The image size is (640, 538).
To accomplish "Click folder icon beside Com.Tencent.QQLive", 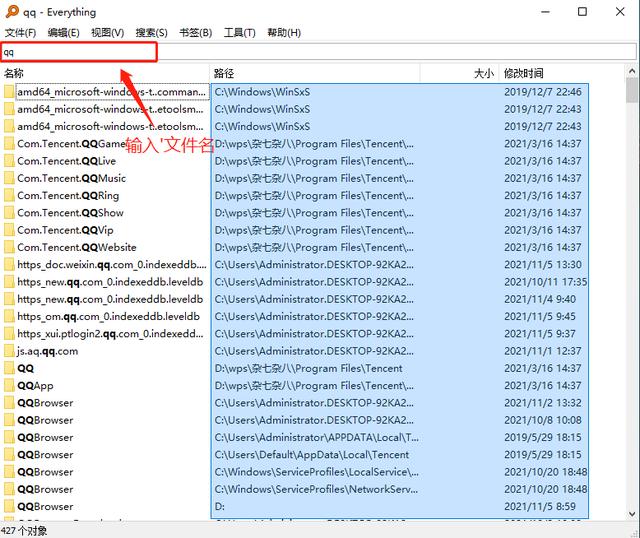I will [9, 161].
